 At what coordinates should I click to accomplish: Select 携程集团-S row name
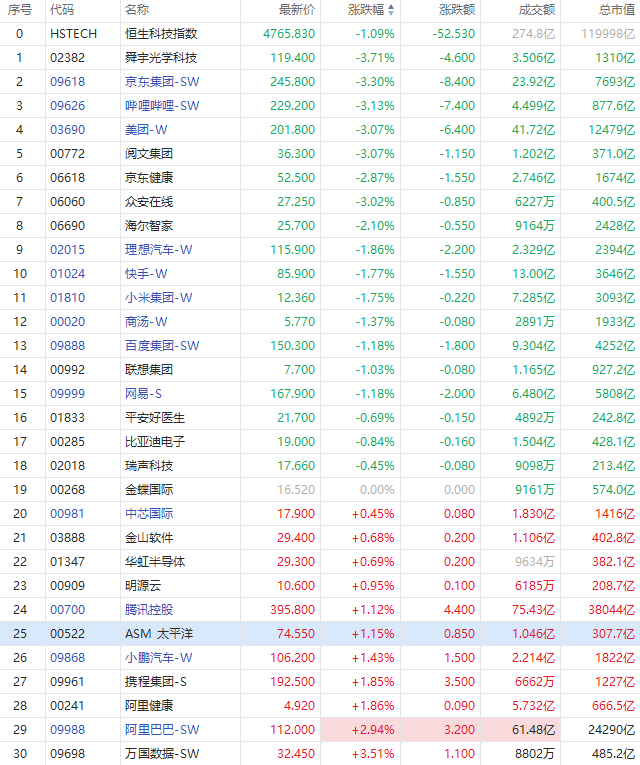pyautogui.click(x=156, y=682)
